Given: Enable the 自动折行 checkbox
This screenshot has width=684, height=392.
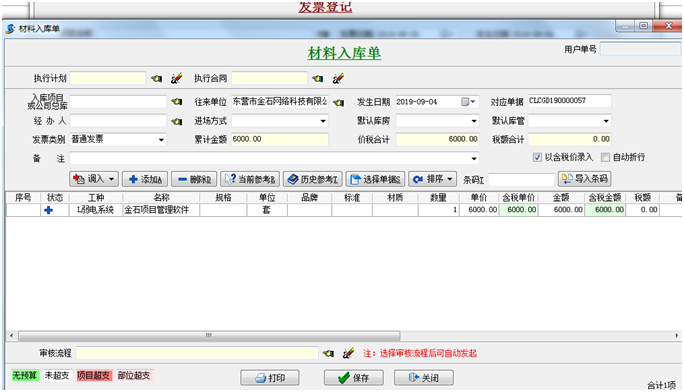Looking at the screenshot, I should coord(605,157).
